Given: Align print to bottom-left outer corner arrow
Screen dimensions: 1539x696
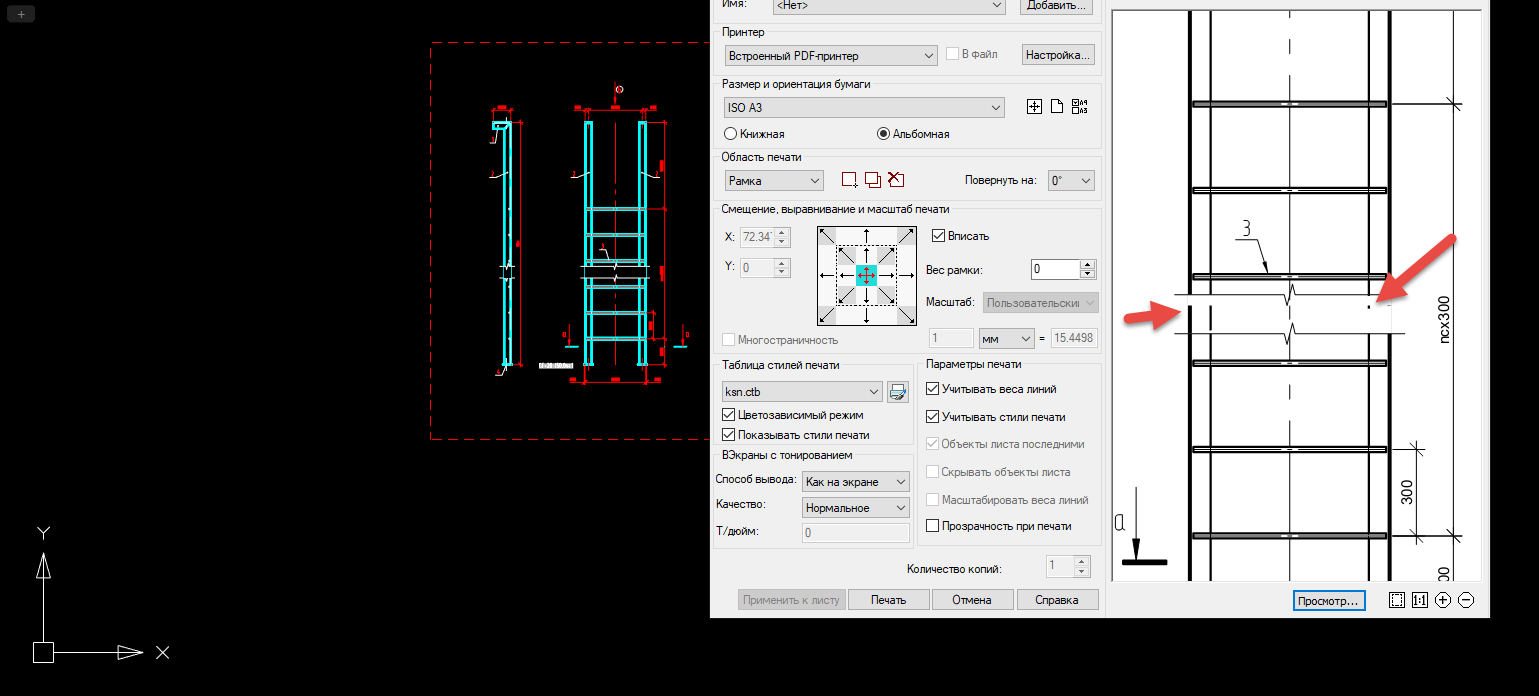Looking at the screenshot, I should pyautogui.click(x=828, y=314).
